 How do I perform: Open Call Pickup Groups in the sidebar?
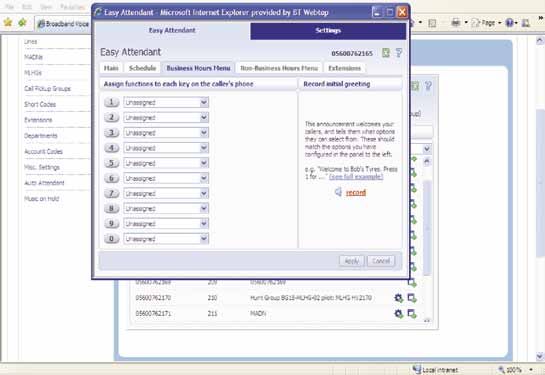(x=47, y=89)
